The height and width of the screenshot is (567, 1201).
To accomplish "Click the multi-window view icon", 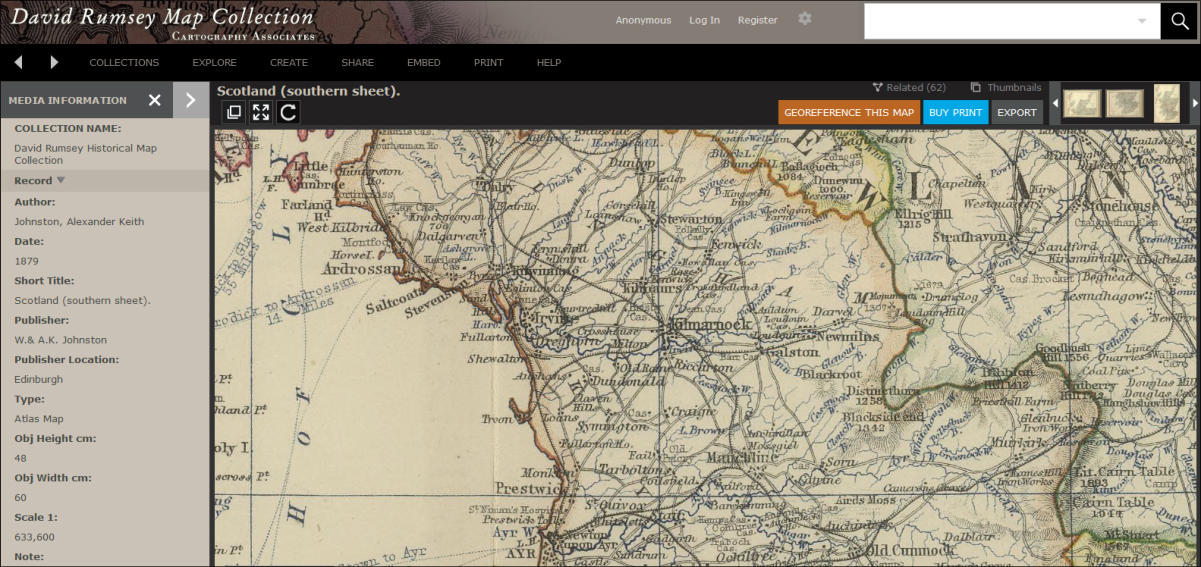I will pyautogui.click(x=234, y=112).
